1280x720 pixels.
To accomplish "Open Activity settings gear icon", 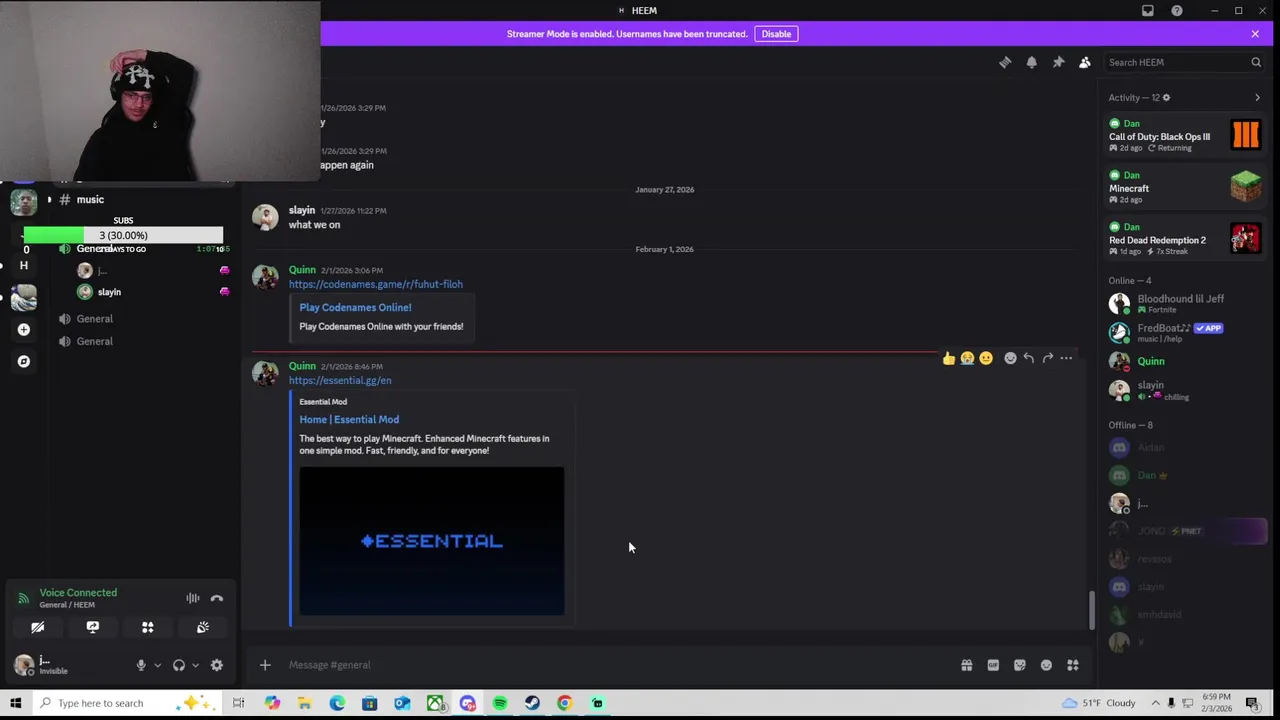I will (x=1166, y=98).
